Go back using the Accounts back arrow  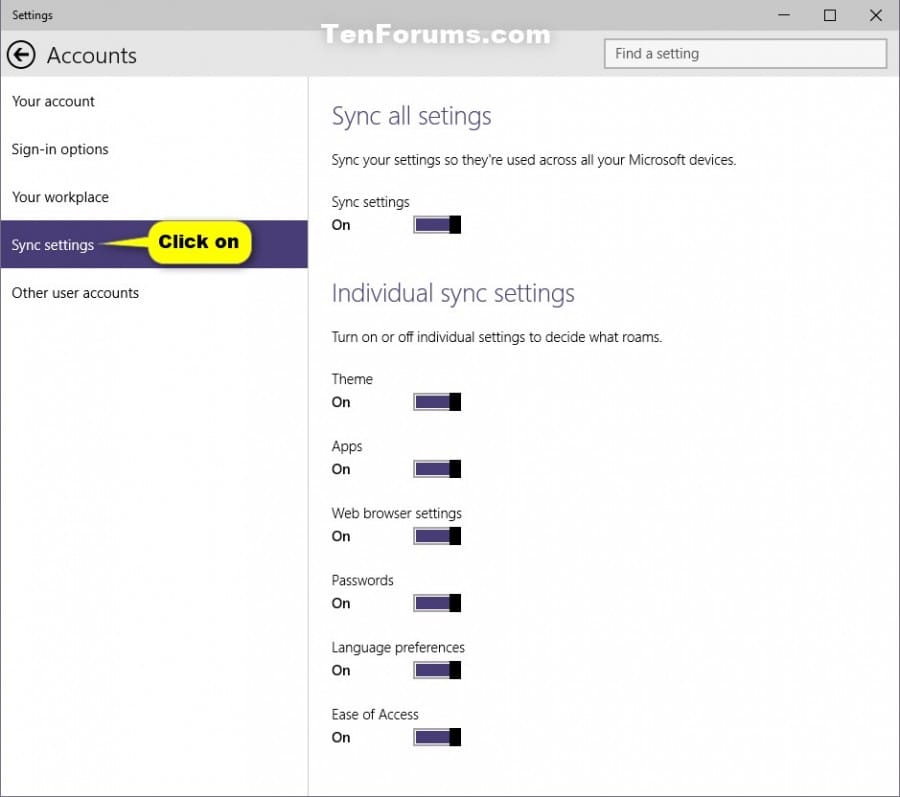coord(21,55)
